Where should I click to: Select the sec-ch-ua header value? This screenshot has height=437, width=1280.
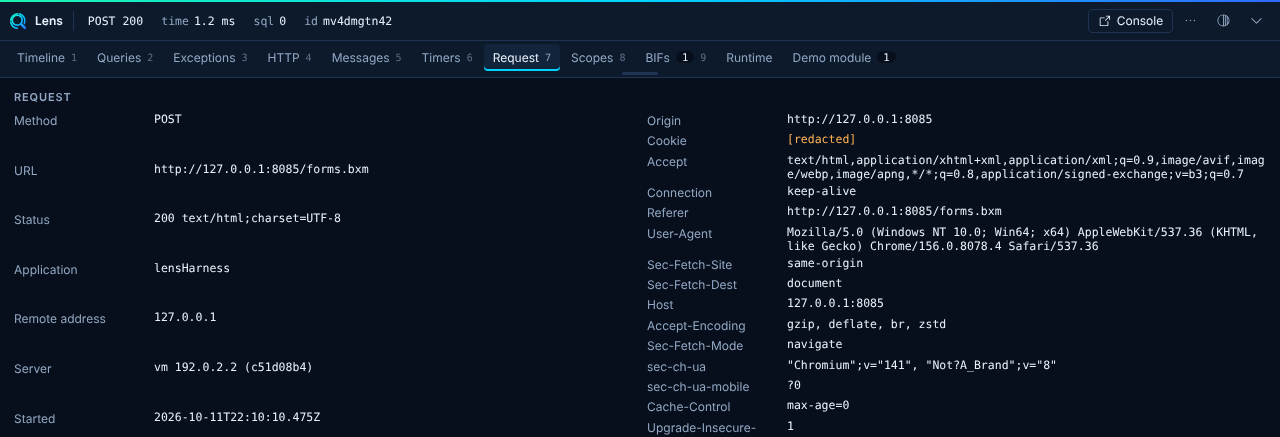tap(922, 365)
